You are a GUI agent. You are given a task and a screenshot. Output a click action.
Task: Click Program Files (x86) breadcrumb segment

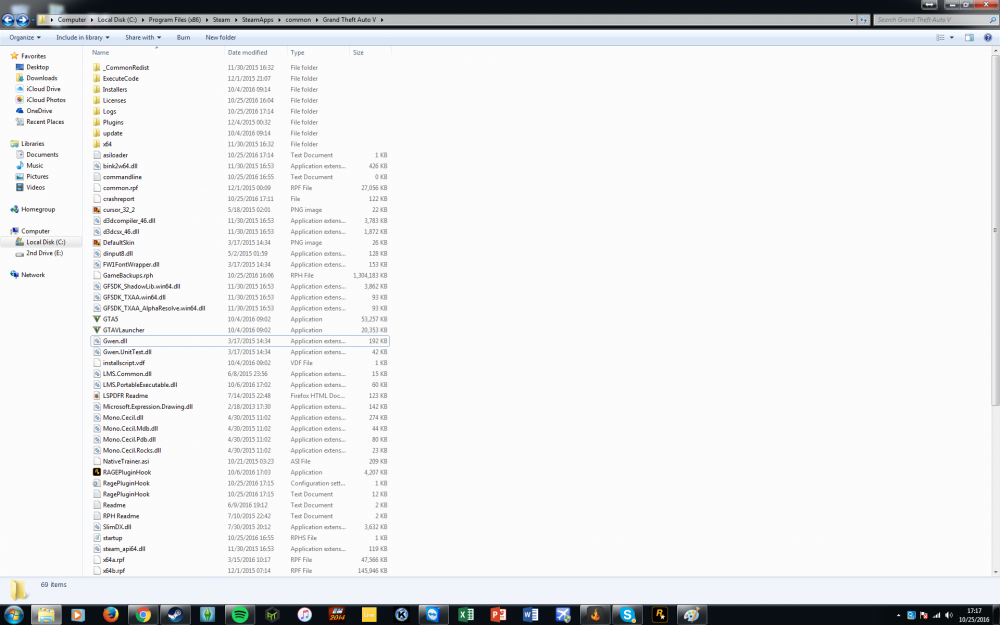pos(175,20)
